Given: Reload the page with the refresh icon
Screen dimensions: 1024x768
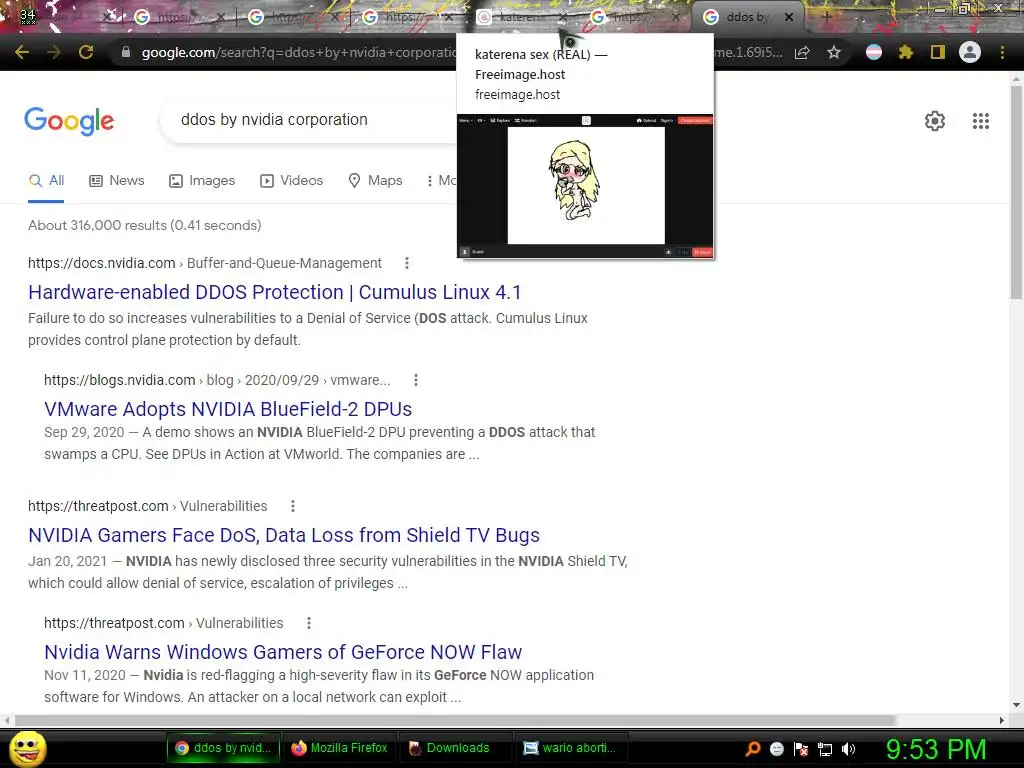Looking at the screenshot, I should tap(86, 52).
